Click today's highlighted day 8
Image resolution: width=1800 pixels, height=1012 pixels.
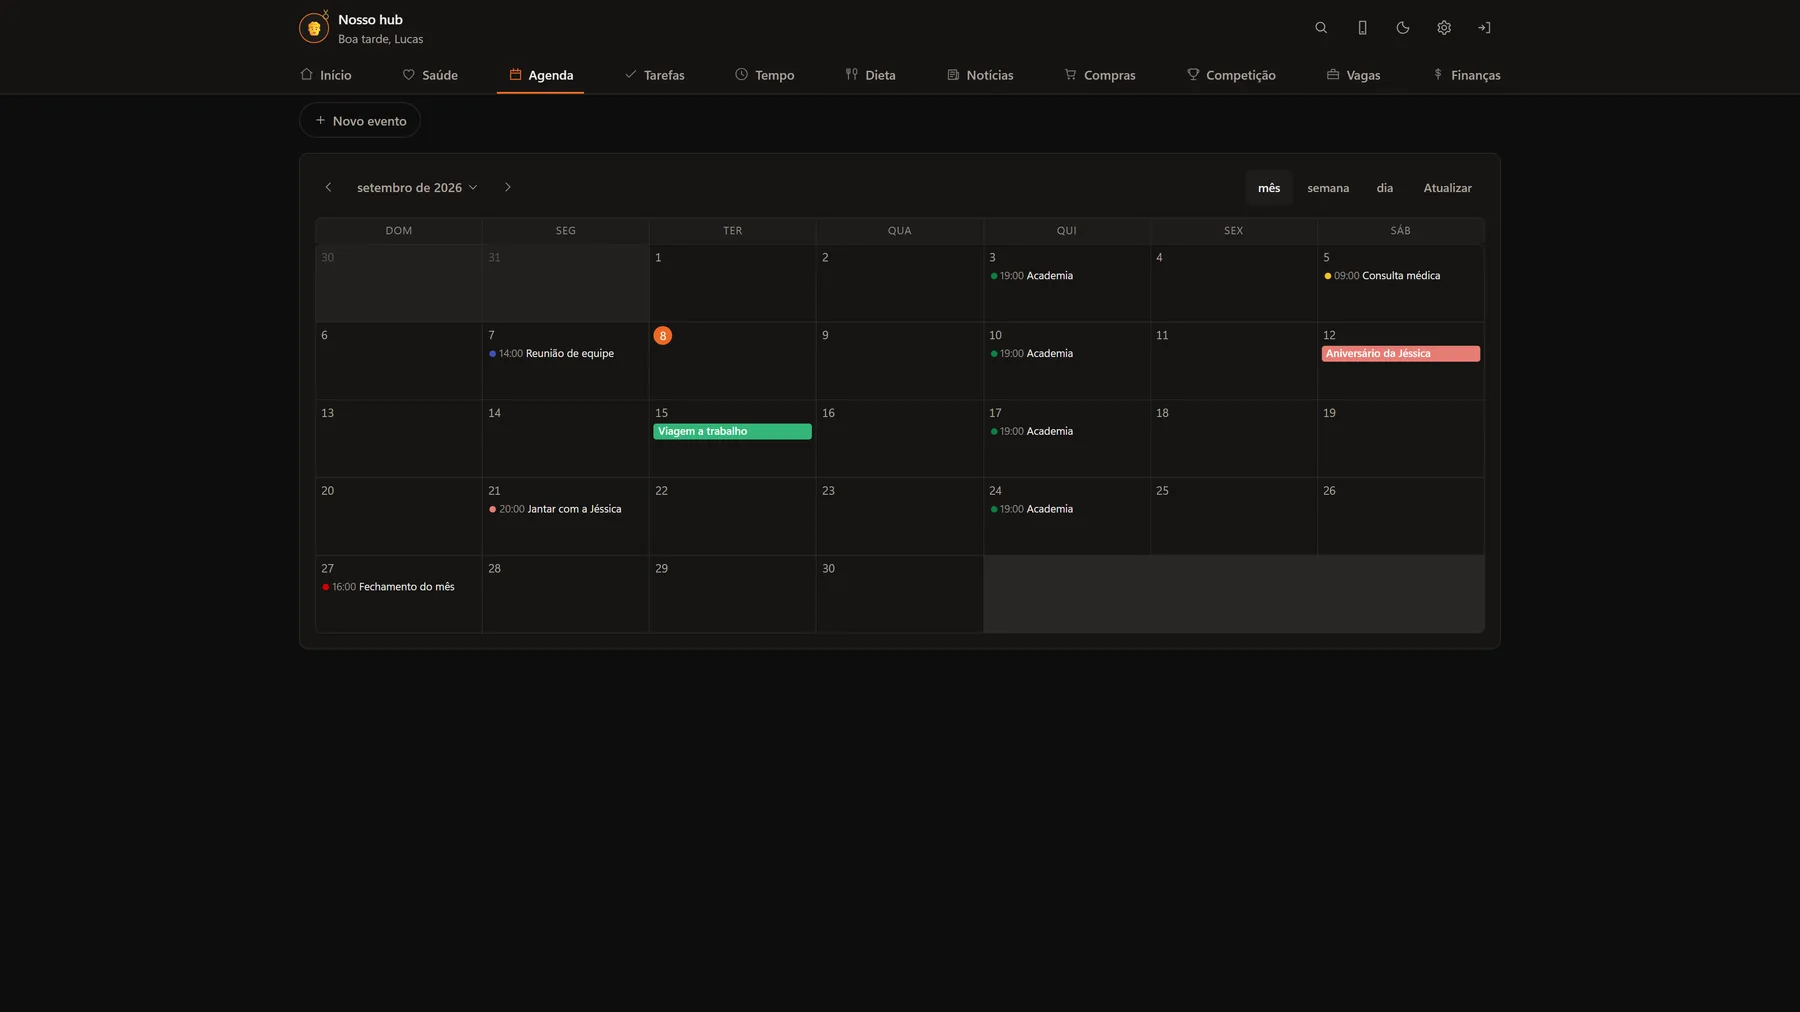tap(662, 336)
